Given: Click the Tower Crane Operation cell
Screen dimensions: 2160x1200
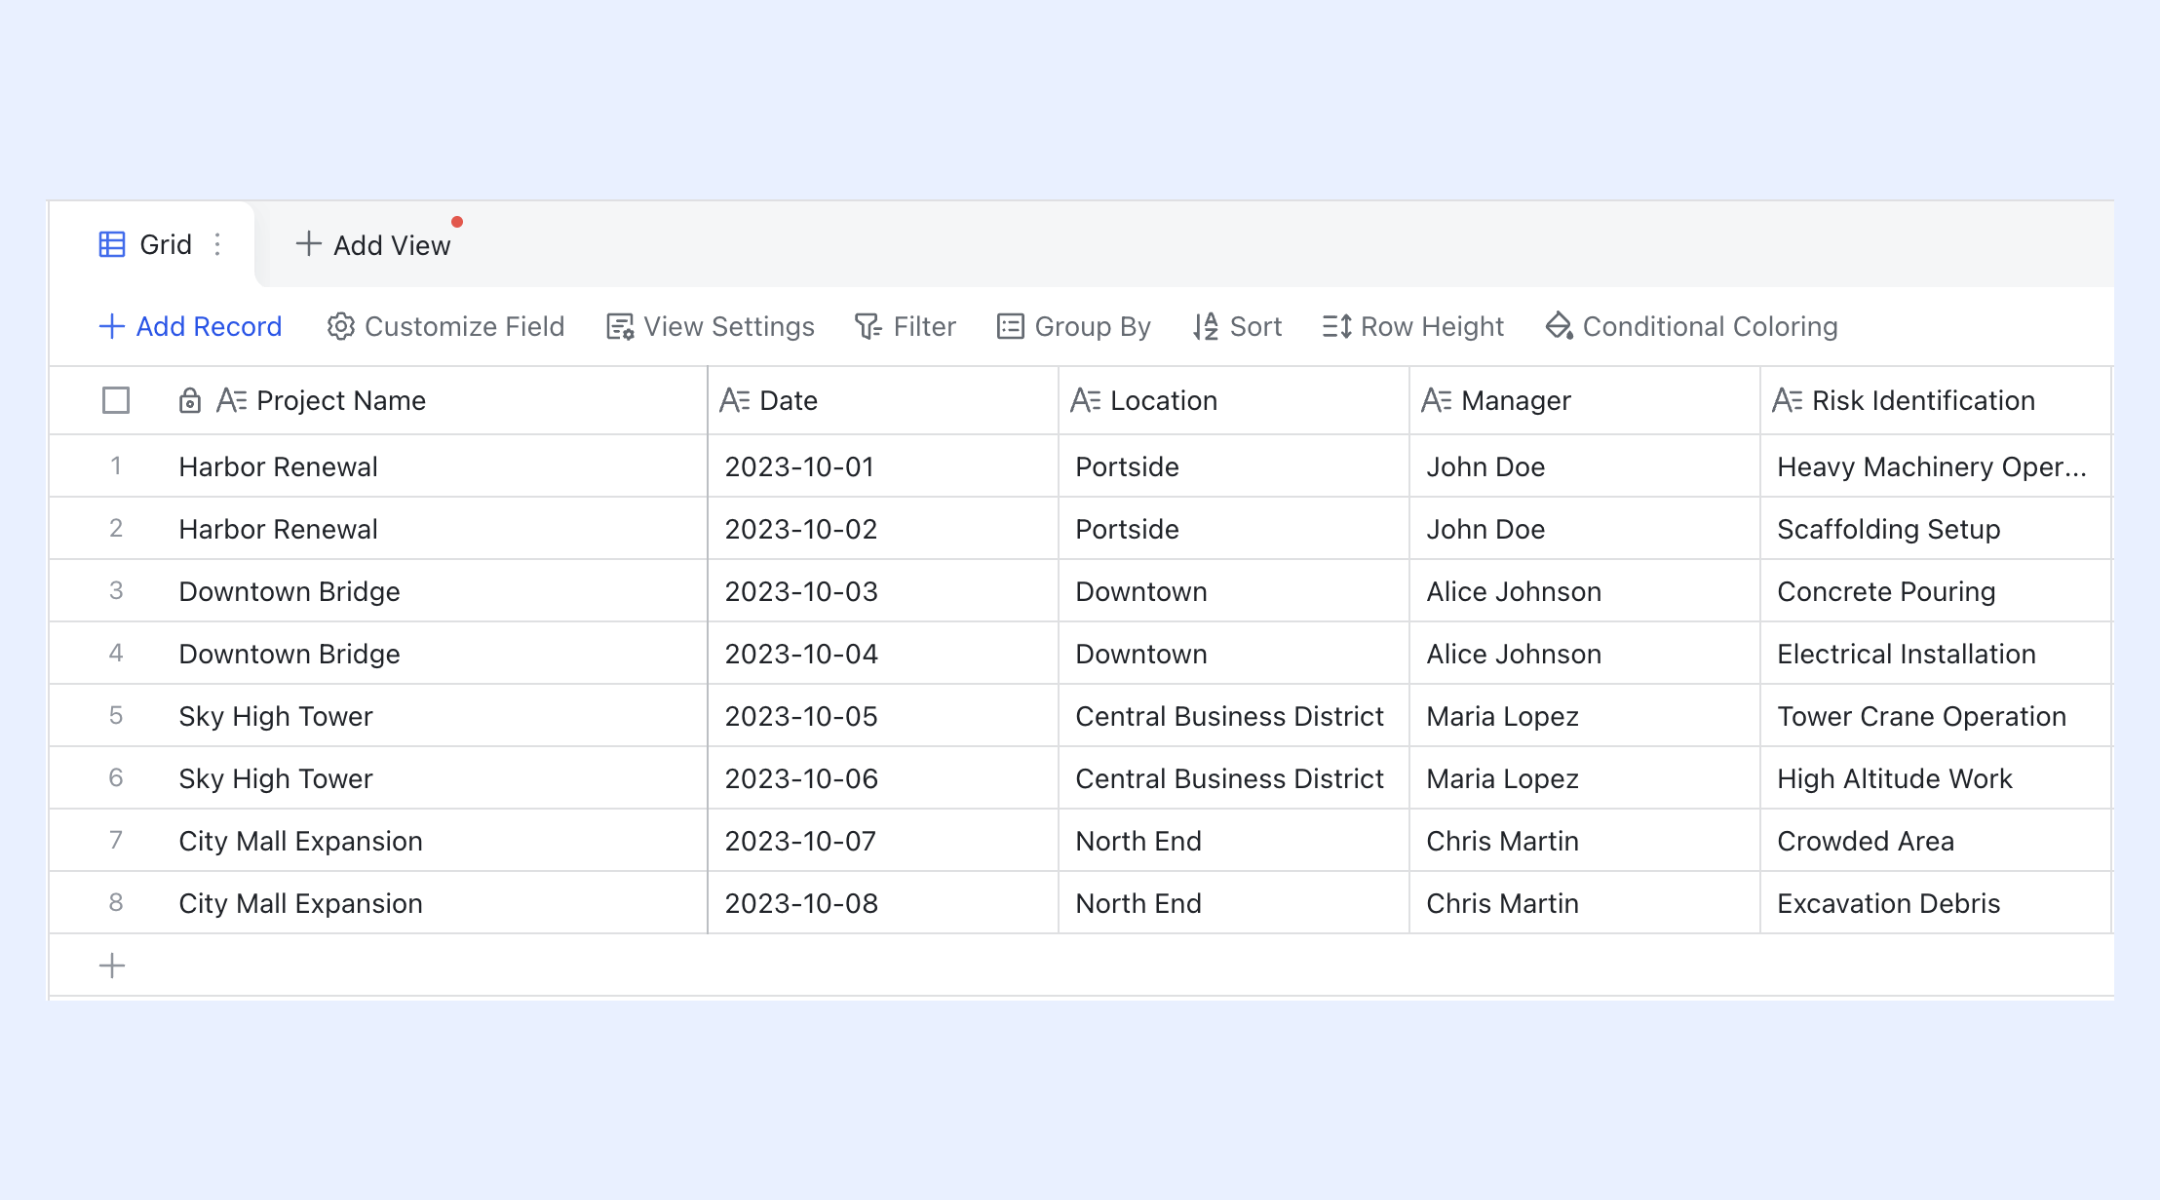Looking at the screenshot, I should [1936, 716].
